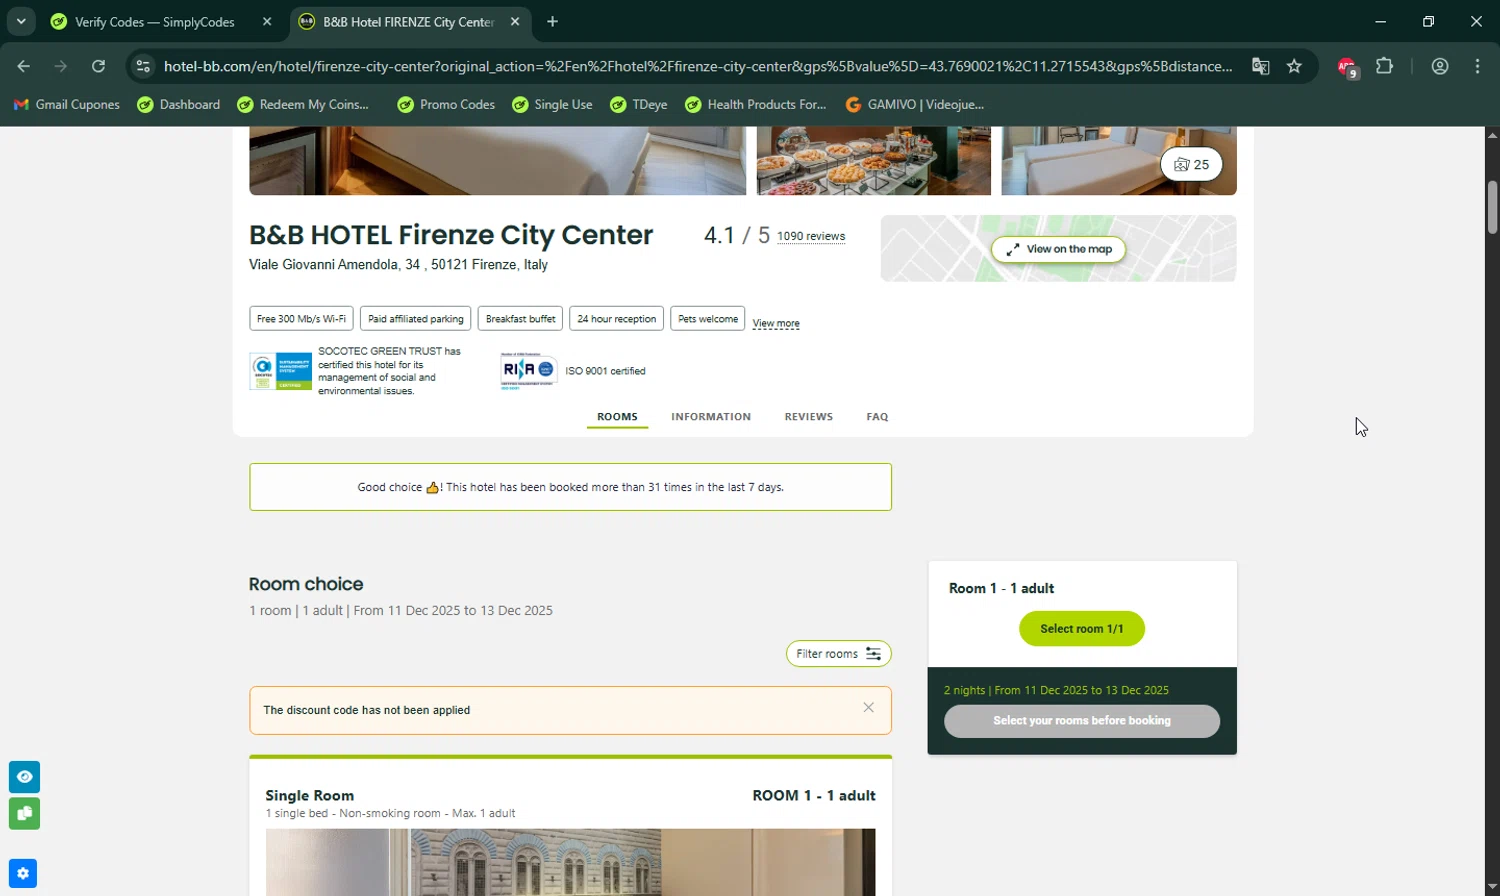Screen dimensions: 1500x896
Task: Open GAMIVO Videojue bookmark
Action: tap(915, 104)
